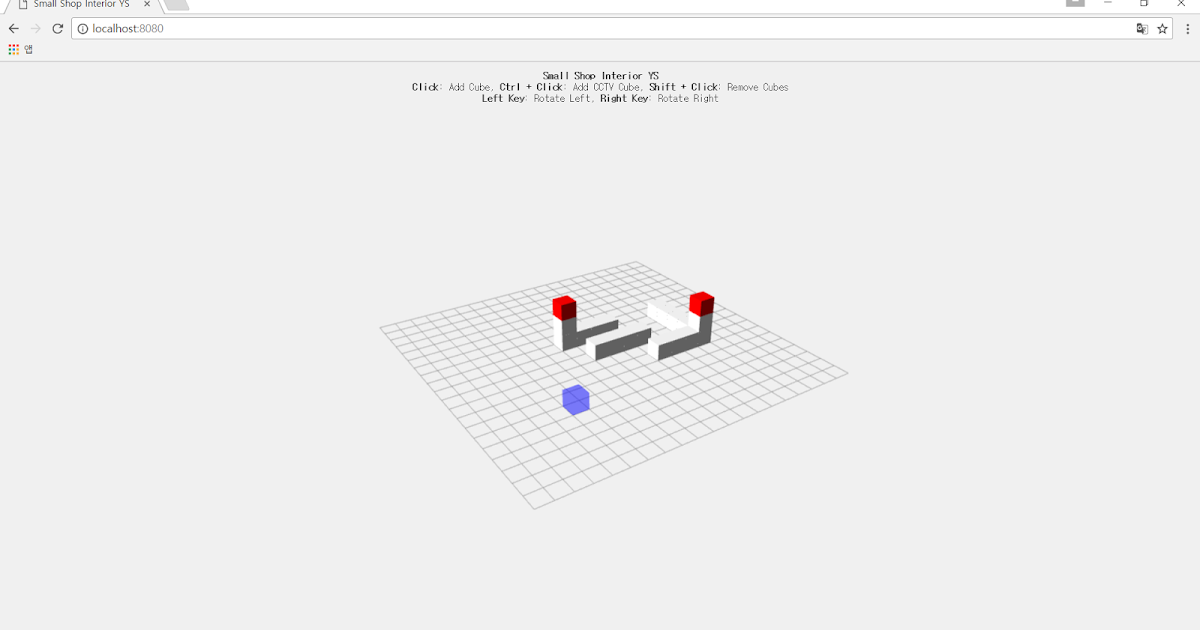Open the Chrome three-dot menu

coord(1187,29)
